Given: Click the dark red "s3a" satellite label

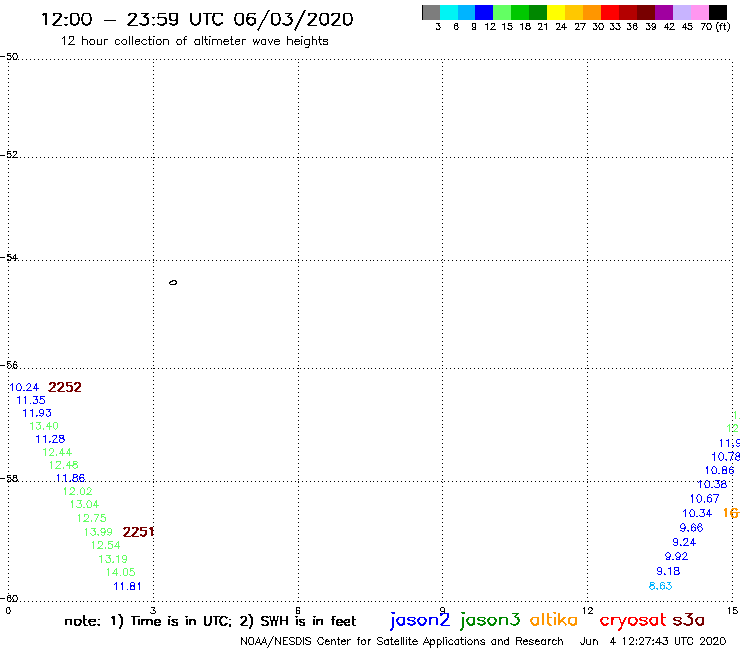Looking at the screenshot, I should coord(688,620).
